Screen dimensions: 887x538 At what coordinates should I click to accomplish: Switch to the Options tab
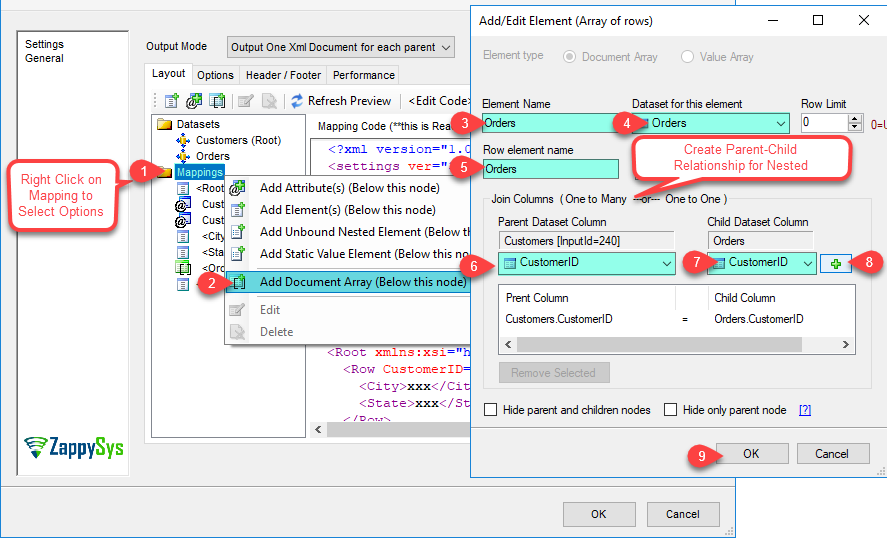coord(216,75)
